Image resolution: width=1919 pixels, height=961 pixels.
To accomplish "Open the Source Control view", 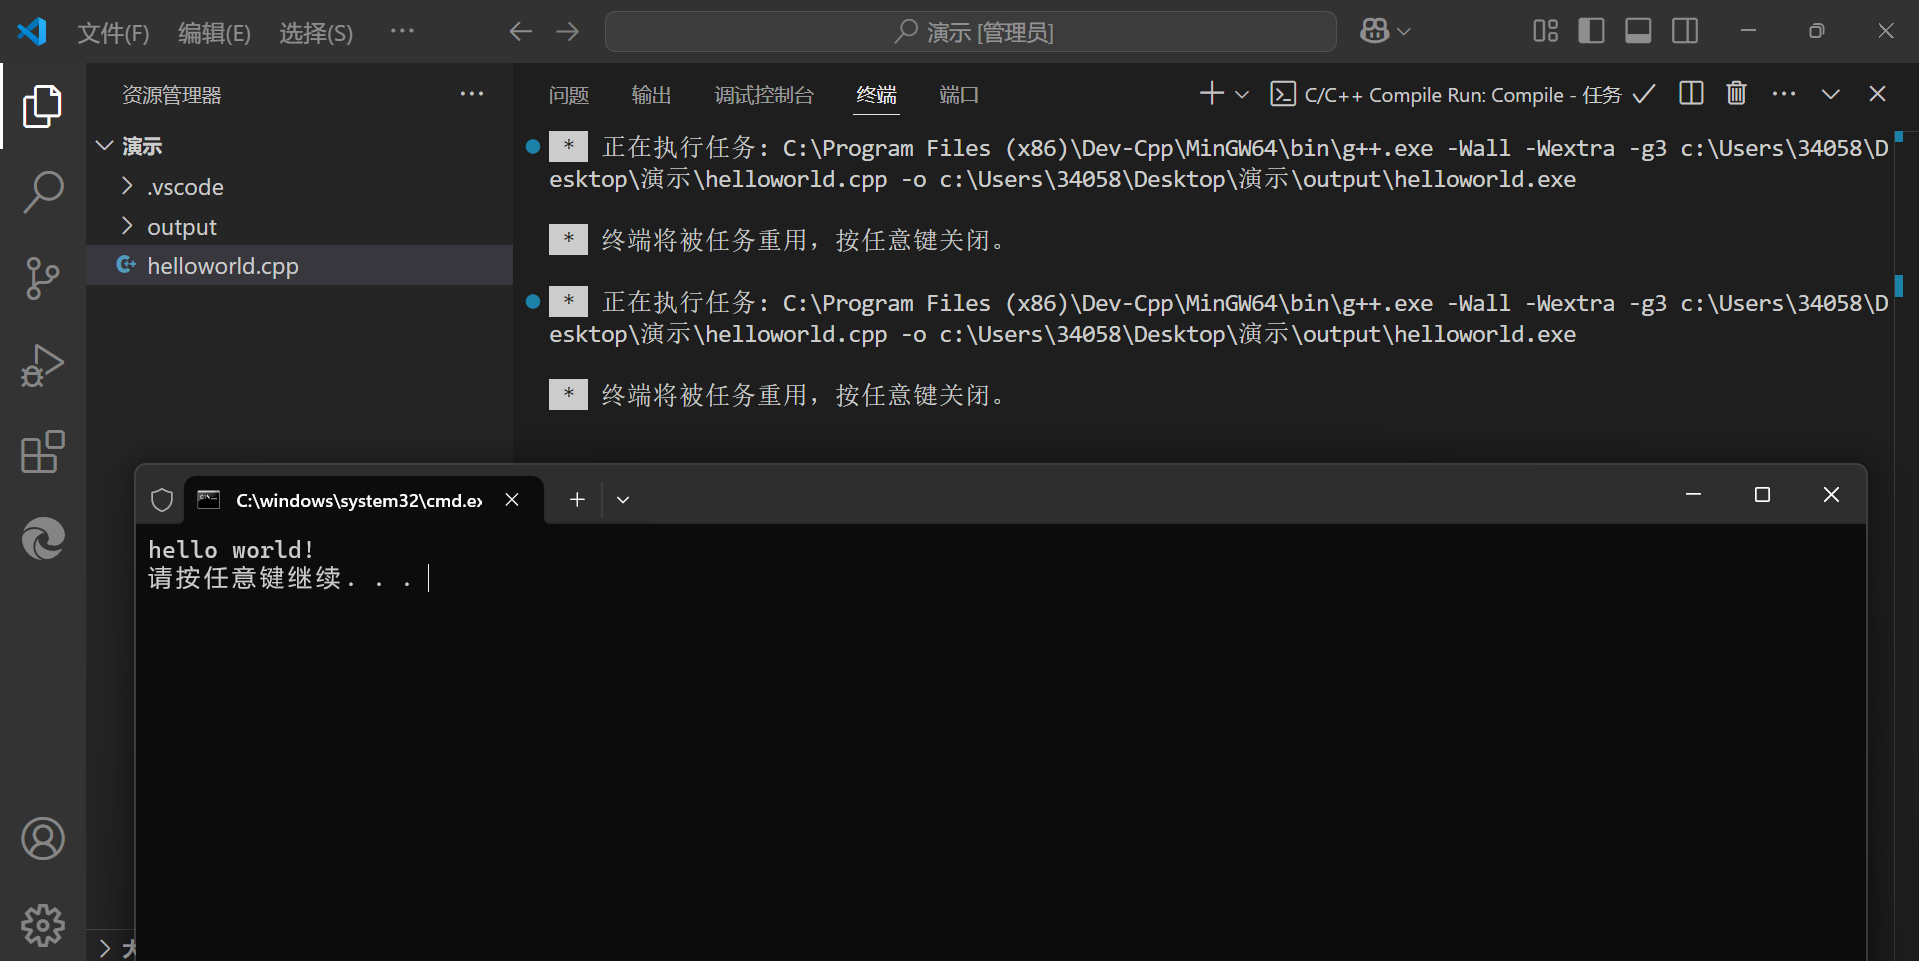I will pos(42,278).
